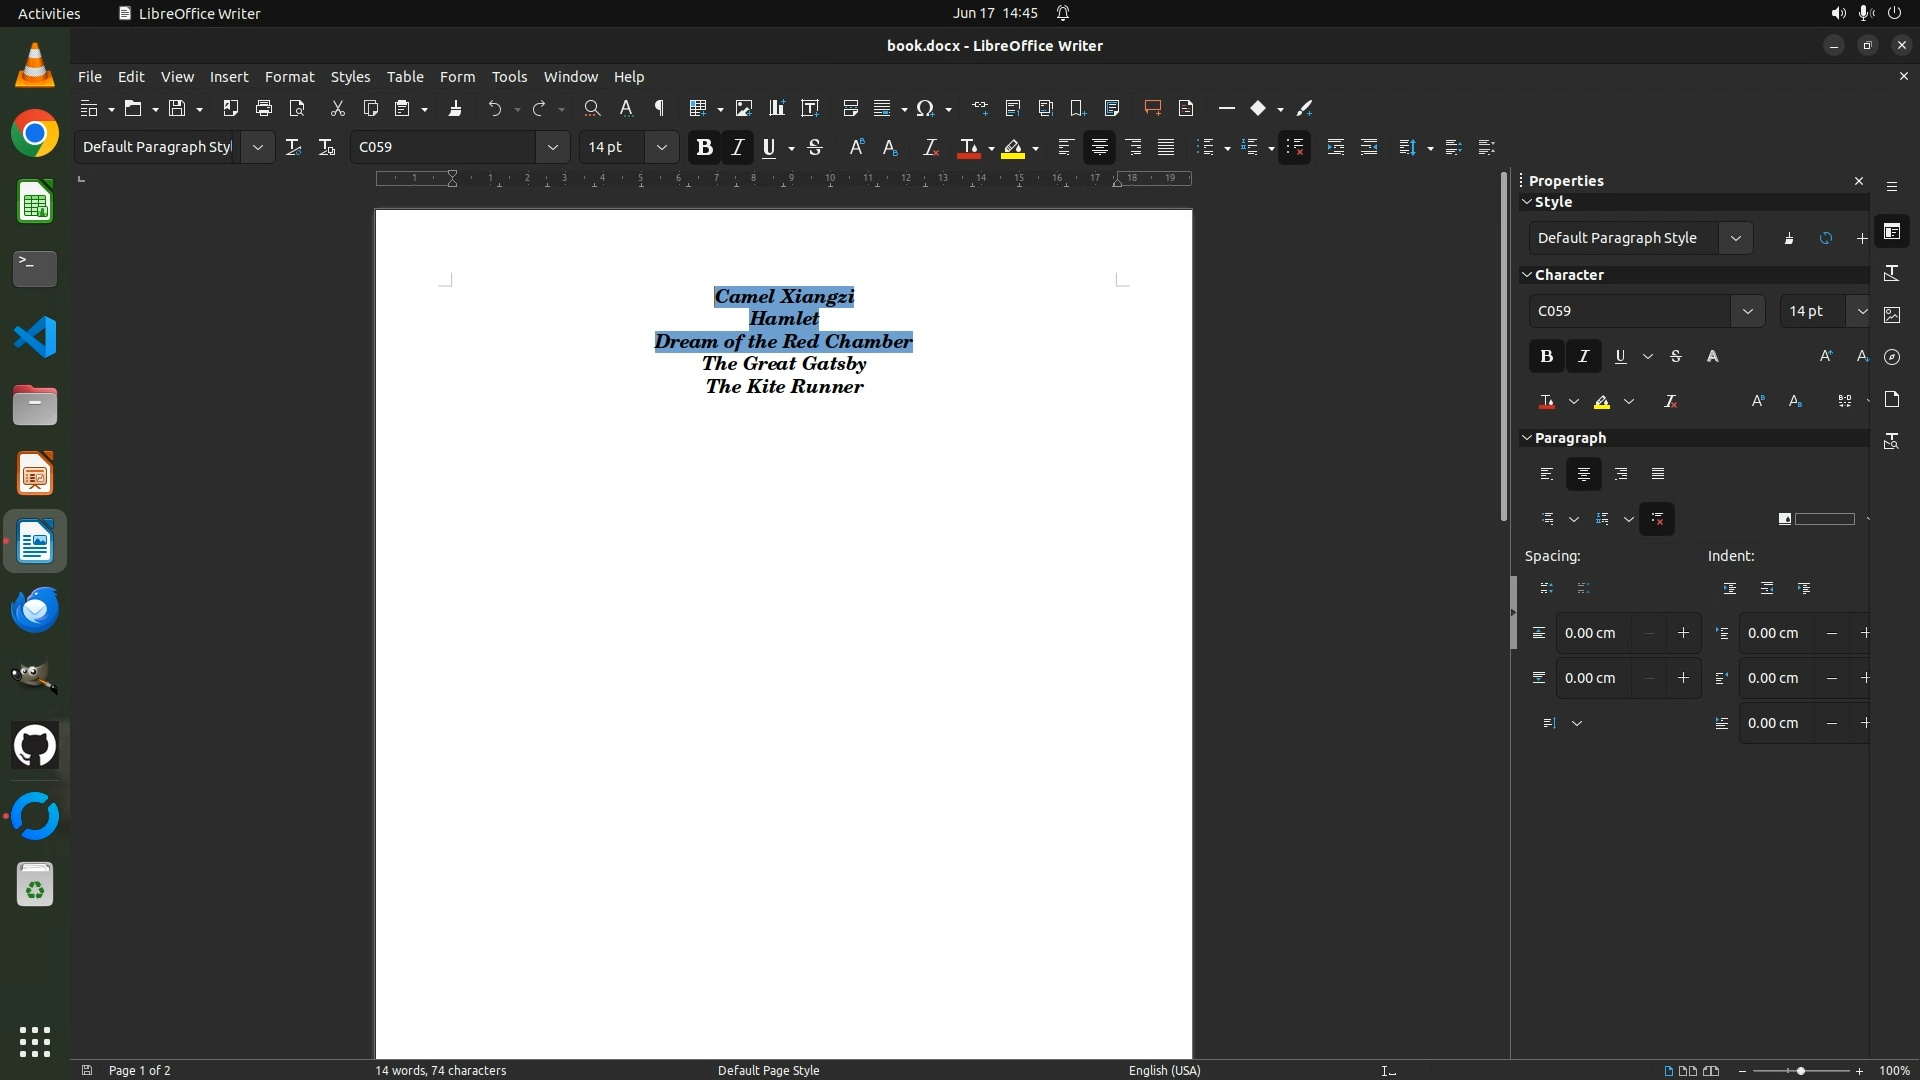Click the Find & Replace magnifier icon
Image resolution: width=1920 pixels, height=1080 pixels.
(x=592, y=108)
